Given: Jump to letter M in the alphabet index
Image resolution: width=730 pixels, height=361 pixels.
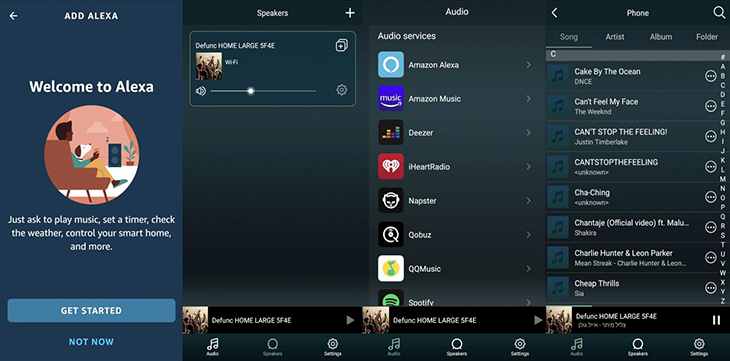Looking at the screenshot, I should tap(723, 179).
